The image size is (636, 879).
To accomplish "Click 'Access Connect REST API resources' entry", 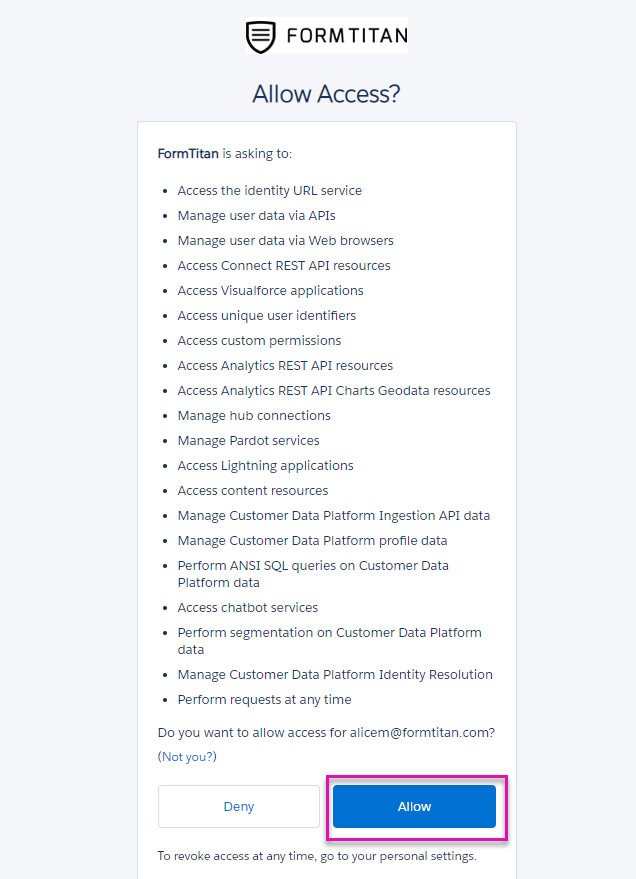I will [x=283, y=265].
